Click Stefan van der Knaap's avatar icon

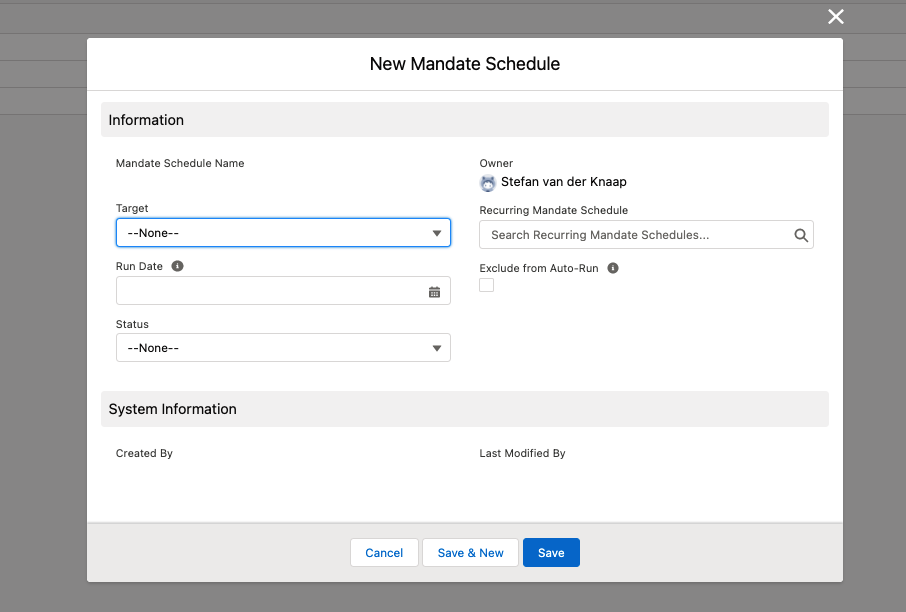tap(487, 183)
